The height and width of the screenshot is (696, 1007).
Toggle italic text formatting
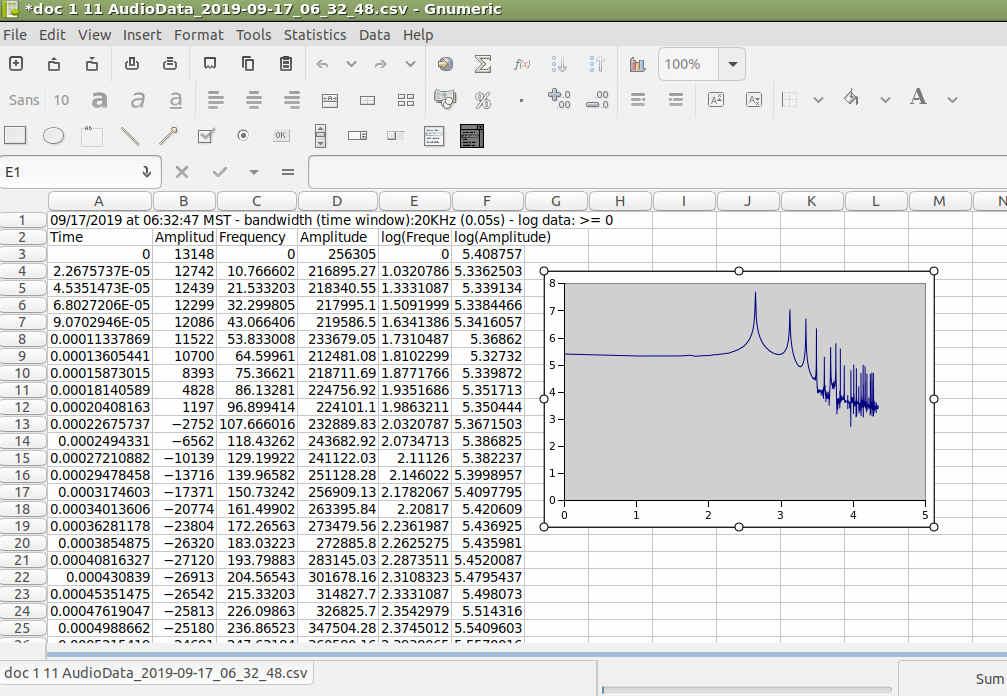[138, 100]
